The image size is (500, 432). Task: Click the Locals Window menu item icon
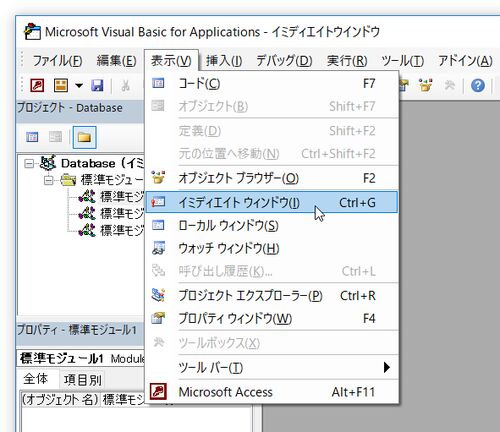coord(158,225)
